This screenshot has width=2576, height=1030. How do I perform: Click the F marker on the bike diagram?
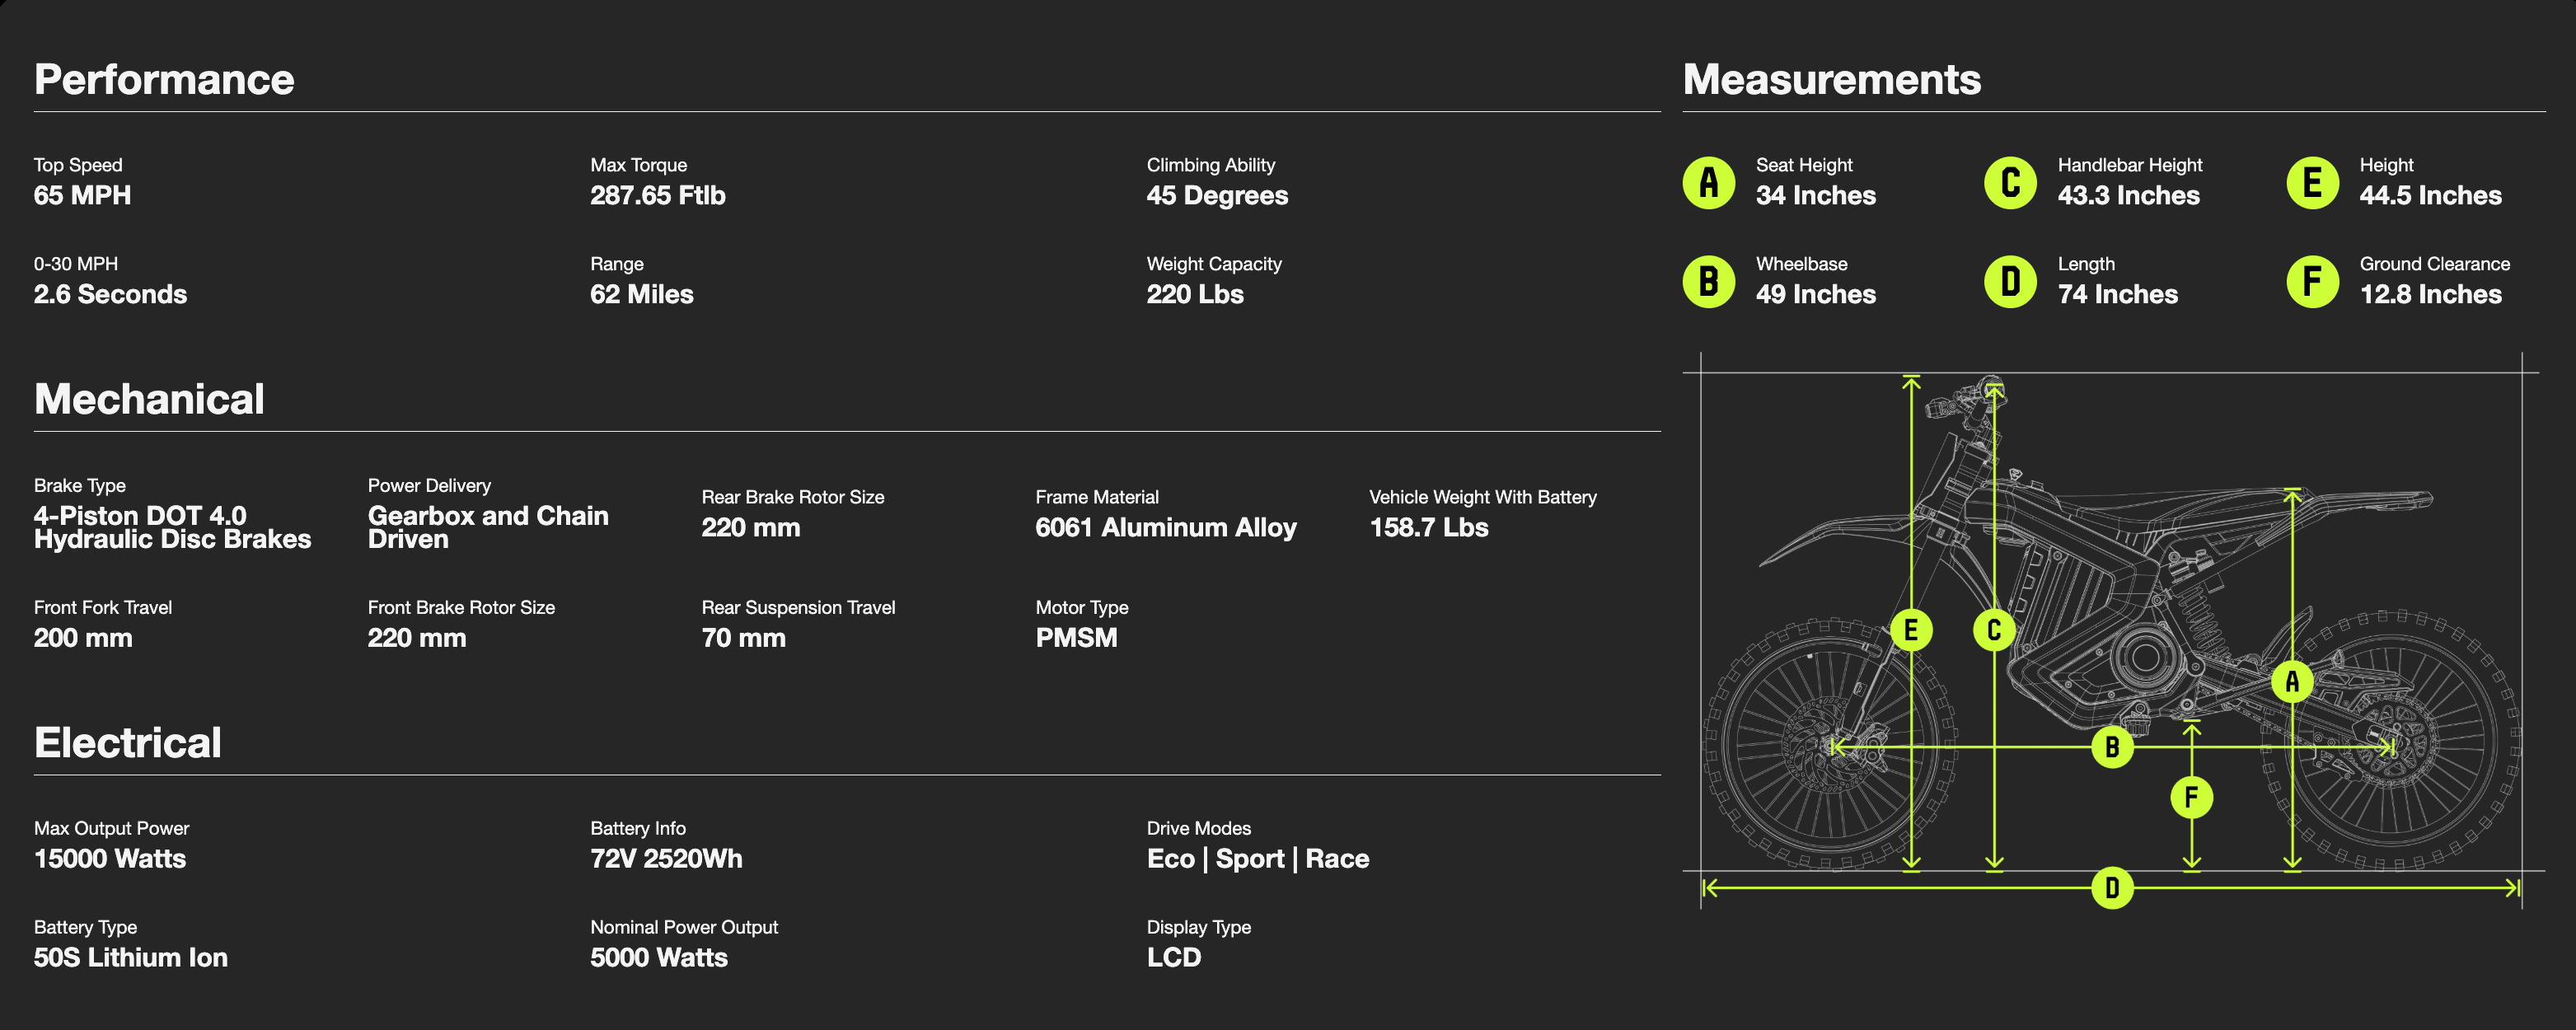(2191, 797)
